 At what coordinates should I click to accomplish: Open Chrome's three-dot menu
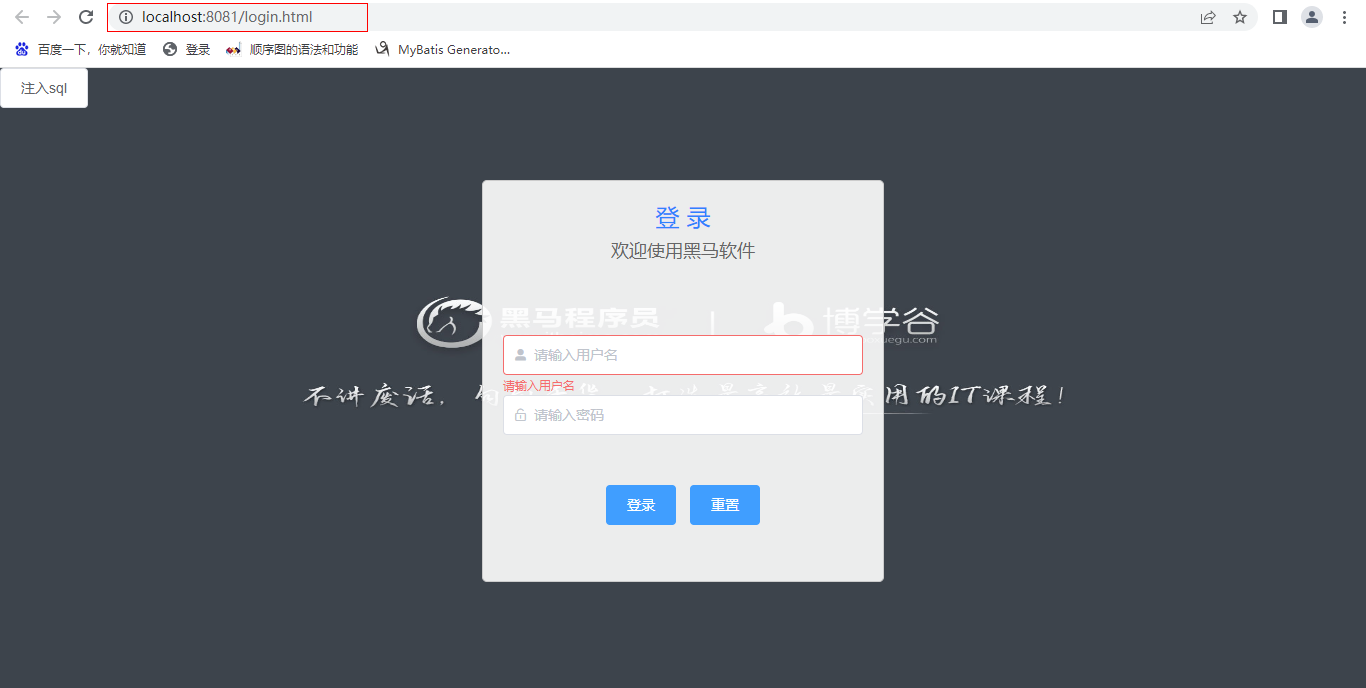point(1344,17)
